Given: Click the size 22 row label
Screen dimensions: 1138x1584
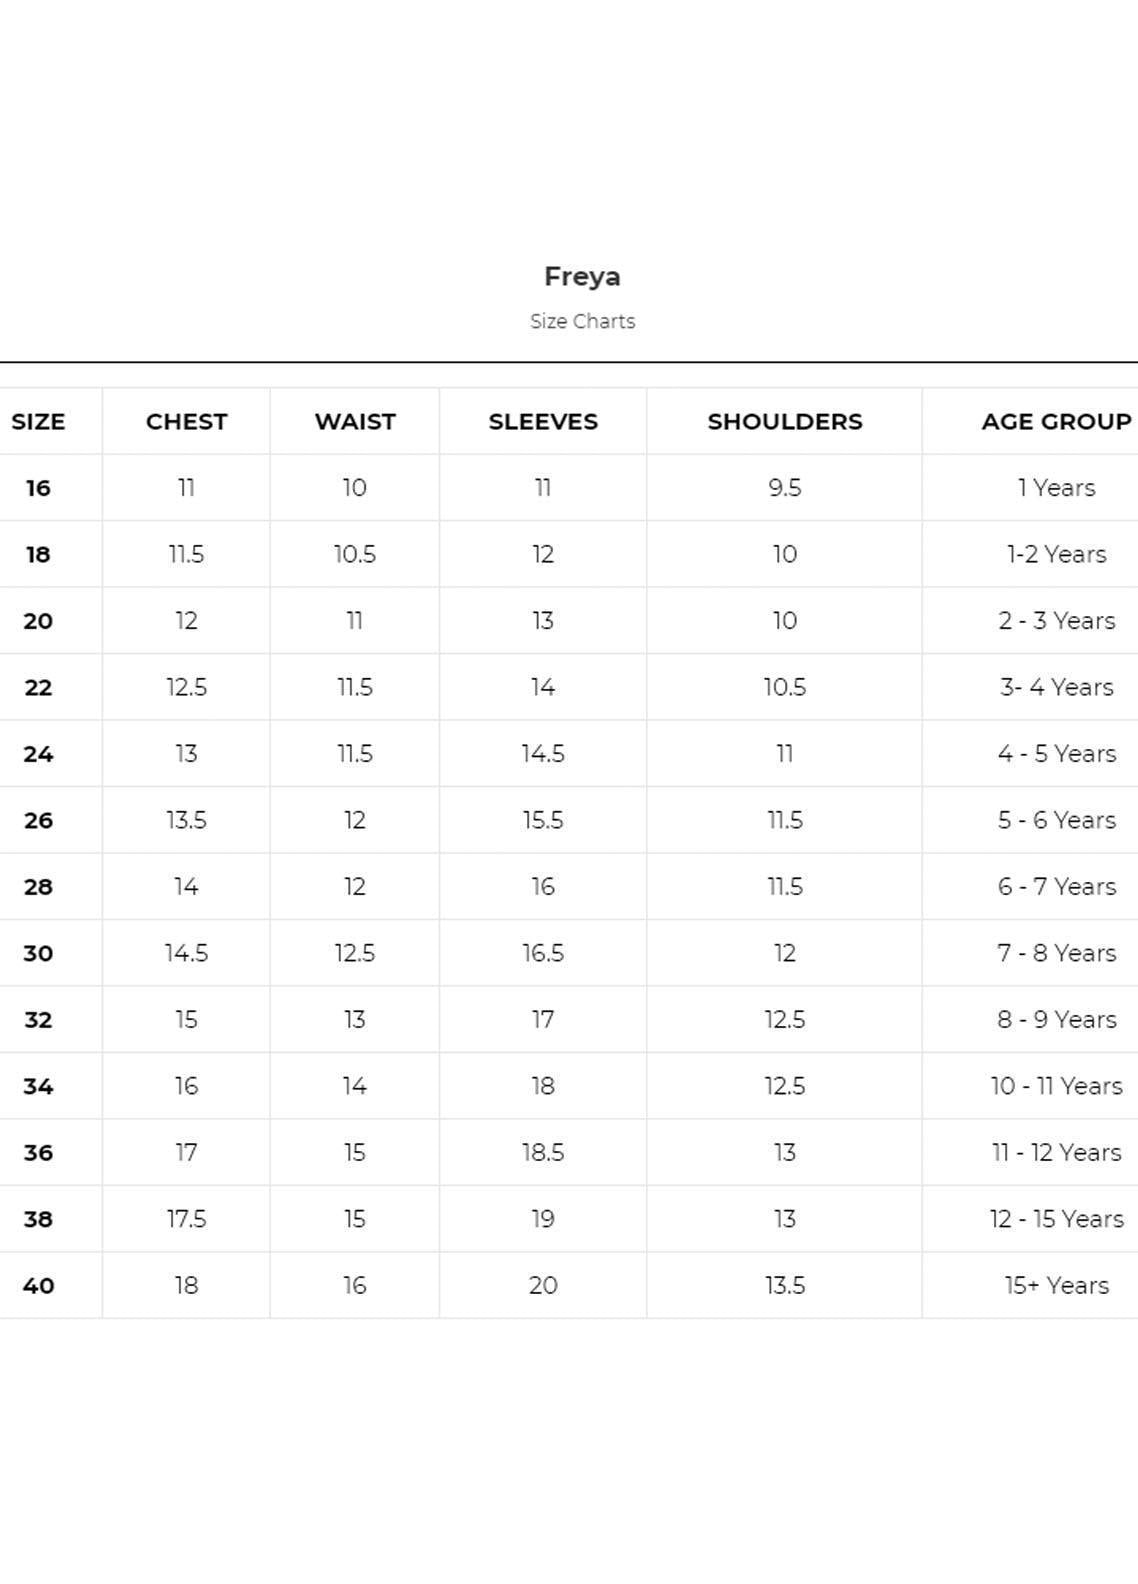Looking at the screenshot, I should [x=38, y=688].
